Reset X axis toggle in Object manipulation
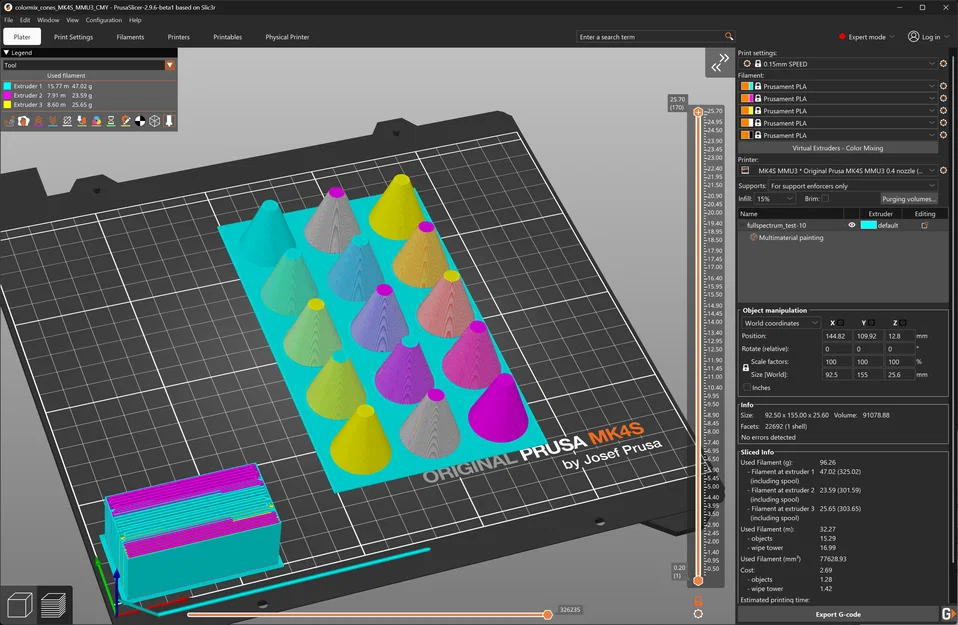The image size is (958, 625). (x=841, y=323)
